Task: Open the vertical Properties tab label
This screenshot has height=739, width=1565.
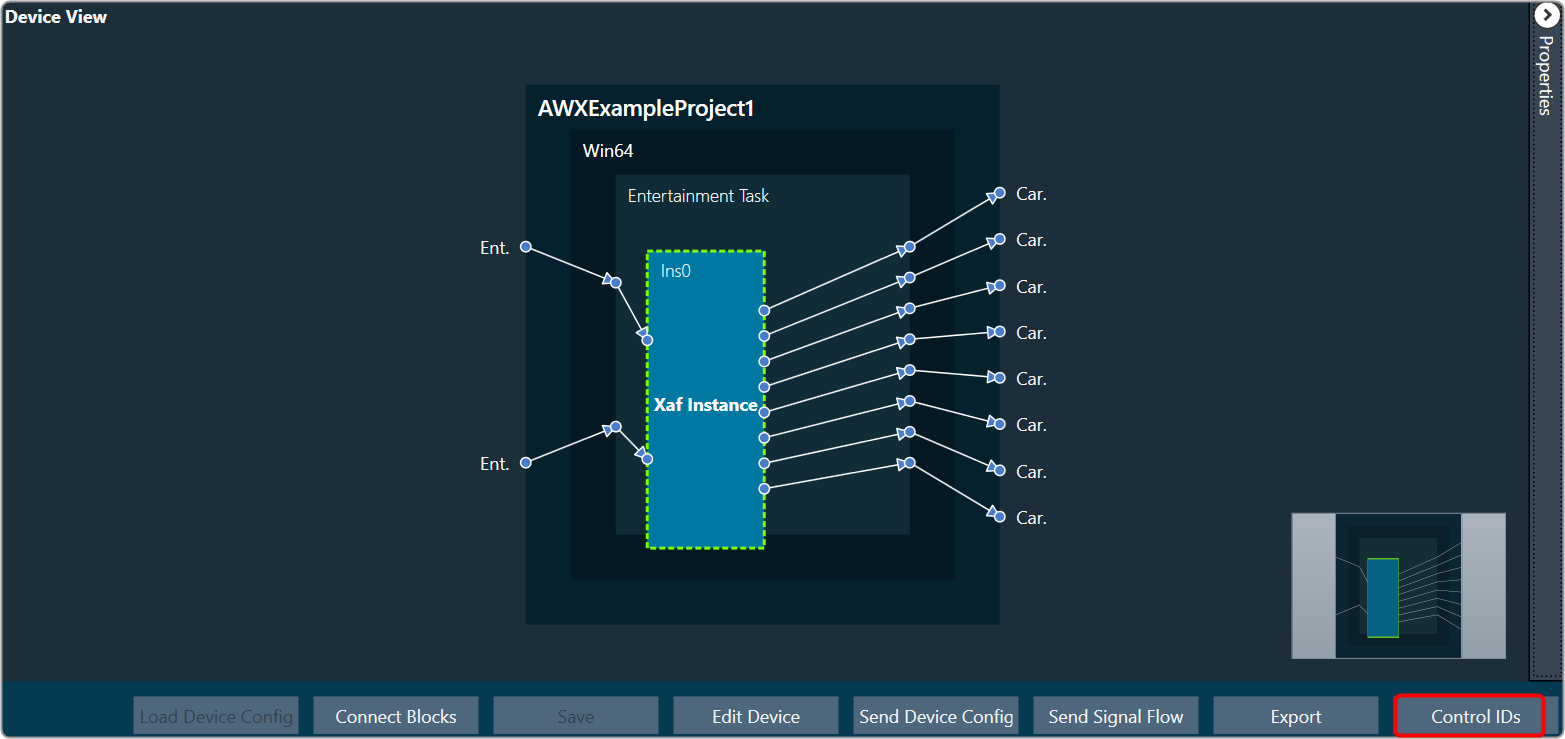Action: [x=1545, y=74]
